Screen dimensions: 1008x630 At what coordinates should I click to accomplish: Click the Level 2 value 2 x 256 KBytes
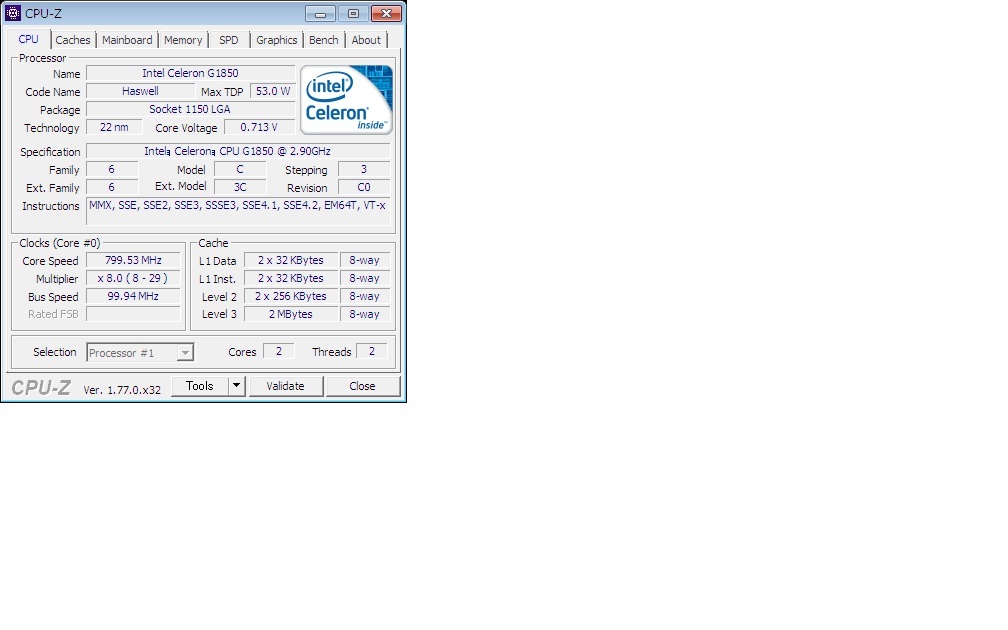tap(291, 296)
